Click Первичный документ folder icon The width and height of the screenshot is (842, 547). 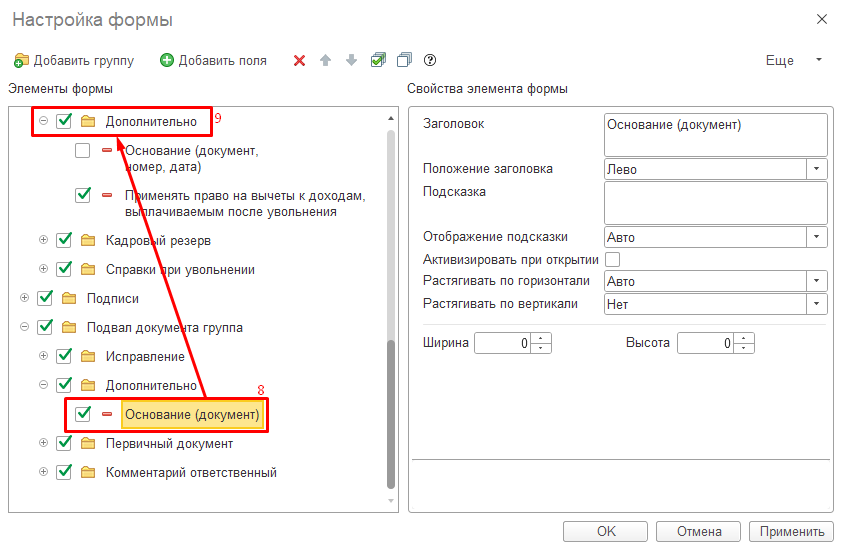coord(88,443)
